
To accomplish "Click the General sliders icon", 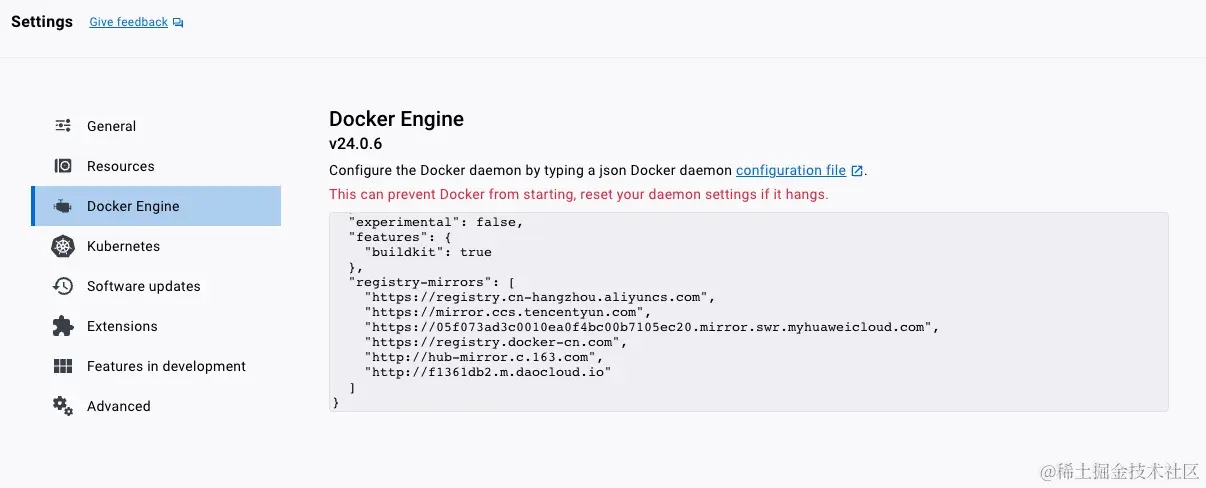I will tap(63, 126).
